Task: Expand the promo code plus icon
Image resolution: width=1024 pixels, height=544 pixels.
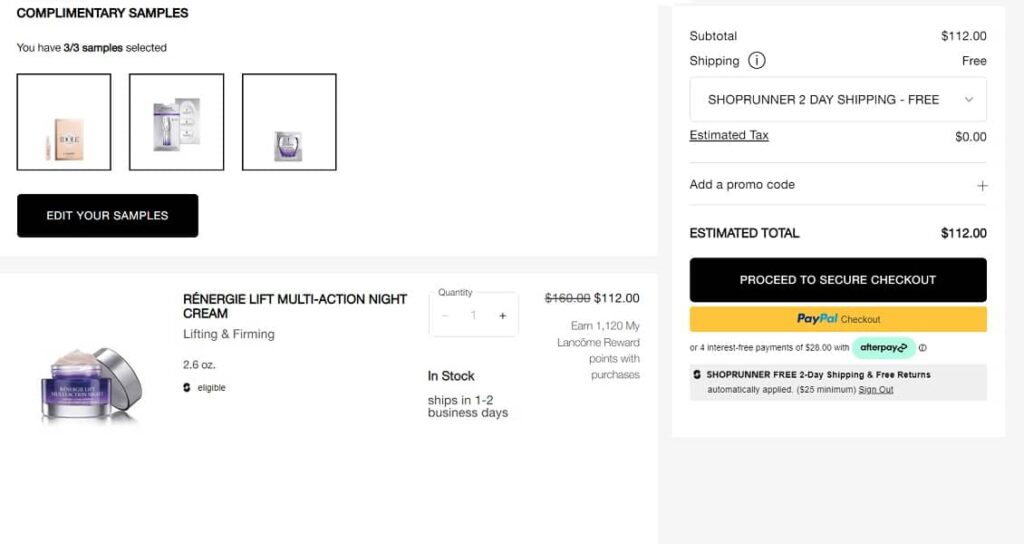Action: (982, 185)
